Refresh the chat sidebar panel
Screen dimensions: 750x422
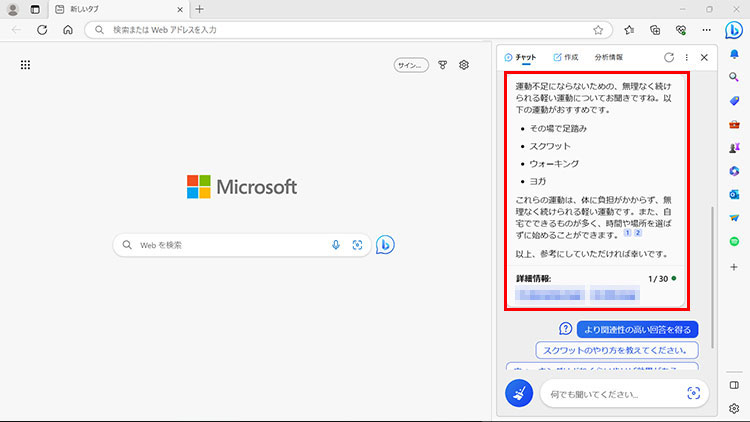click(668, 58)
